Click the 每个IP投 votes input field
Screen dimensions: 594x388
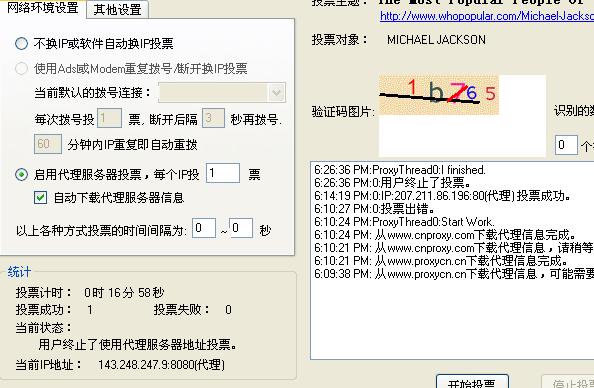pos(223,173)
